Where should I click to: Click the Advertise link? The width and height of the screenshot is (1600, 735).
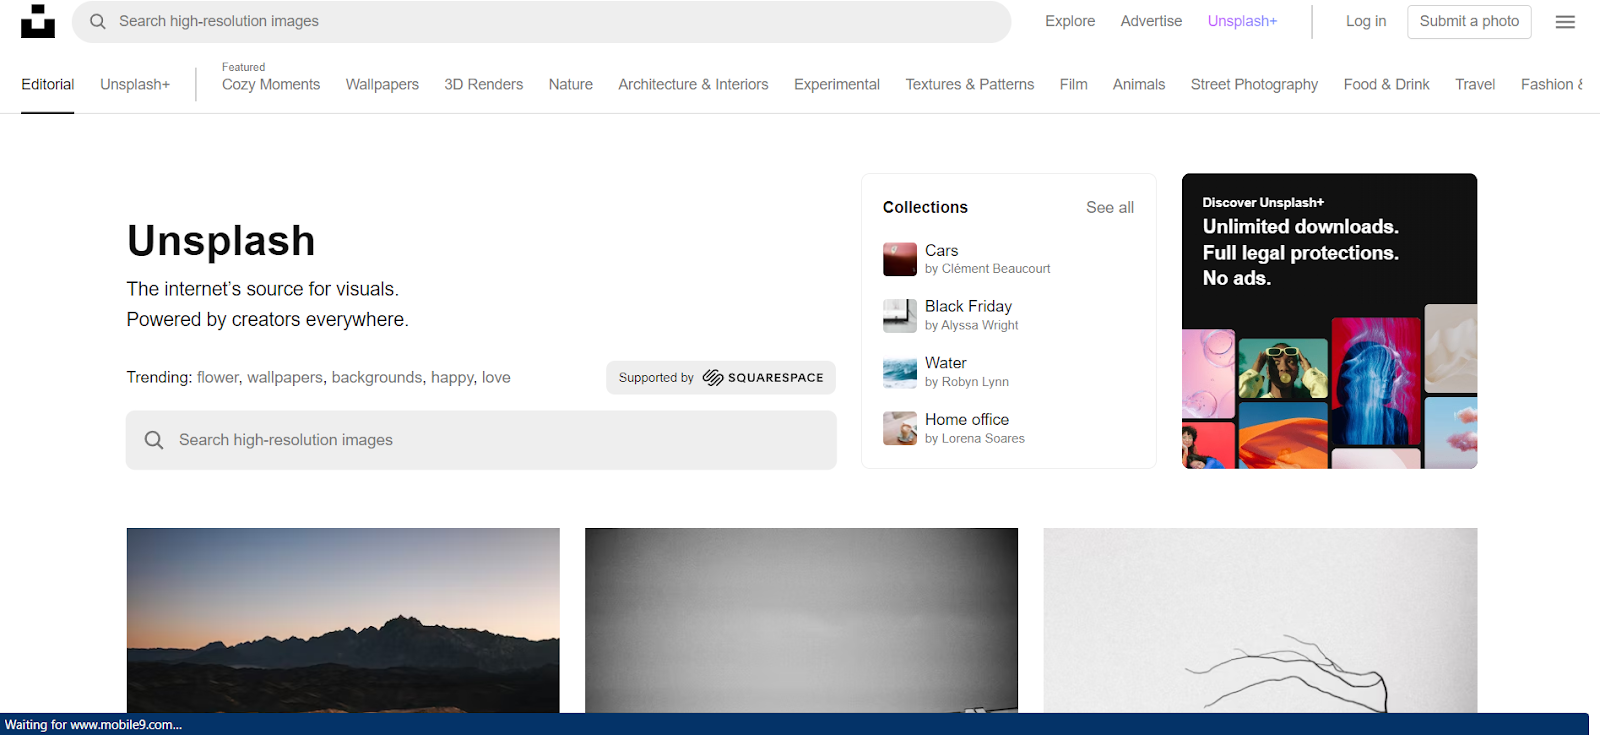click(1151, 21)
